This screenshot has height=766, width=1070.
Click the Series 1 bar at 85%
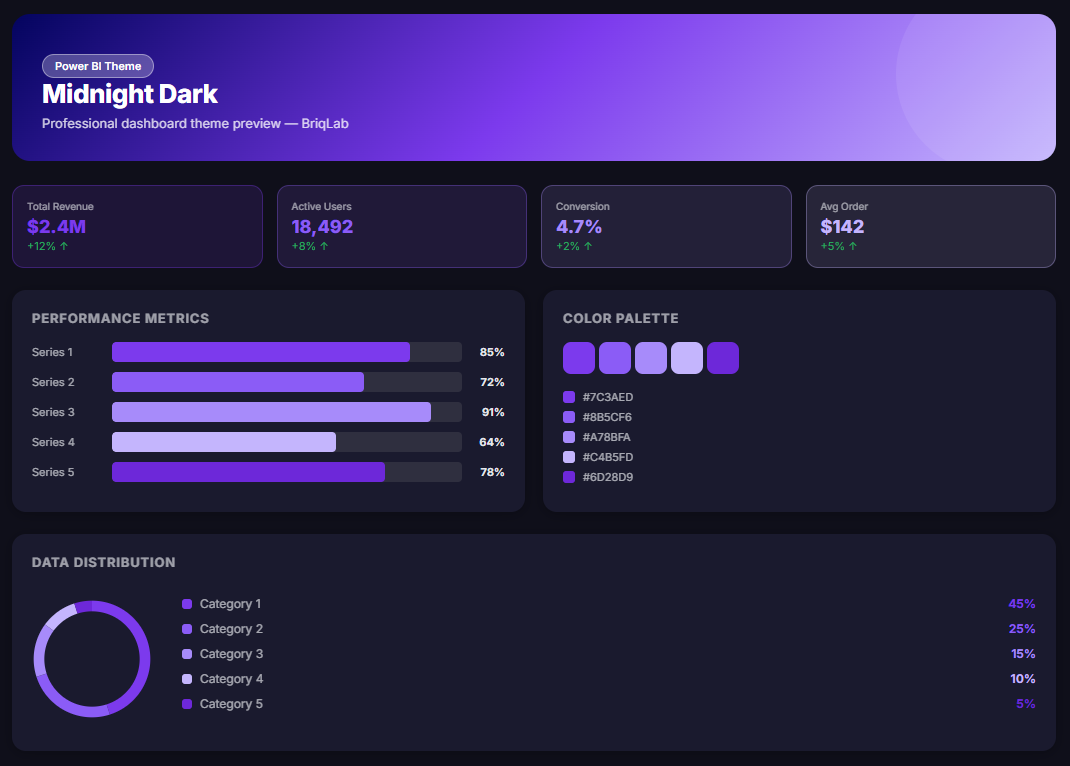pyautogui.click(x=261, y=352)
